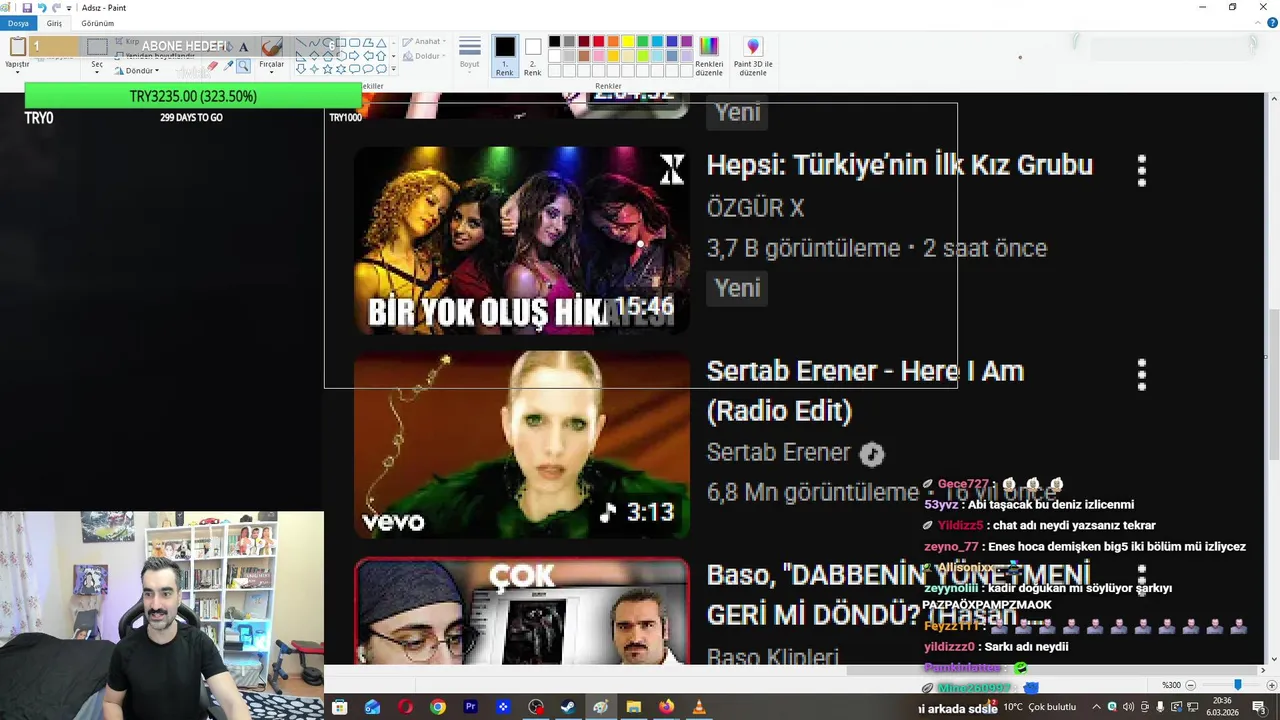Pick the Color picker eyedropper tool
This screenshot has width=1280, height=720.
tap(228, 66)
